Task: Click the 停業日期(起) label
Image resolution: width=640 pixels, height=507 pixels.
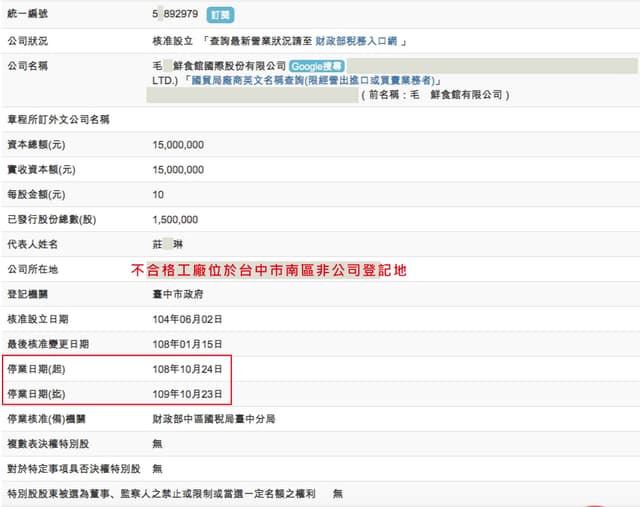Action: [36, 369]
